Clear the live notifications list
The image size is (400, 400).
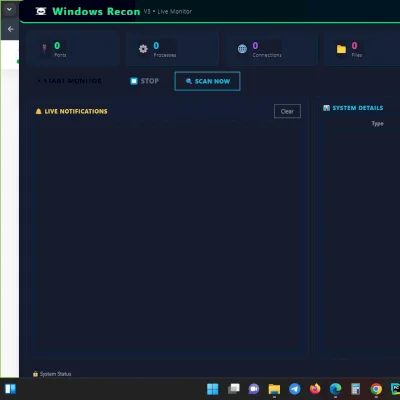point(287,111)
